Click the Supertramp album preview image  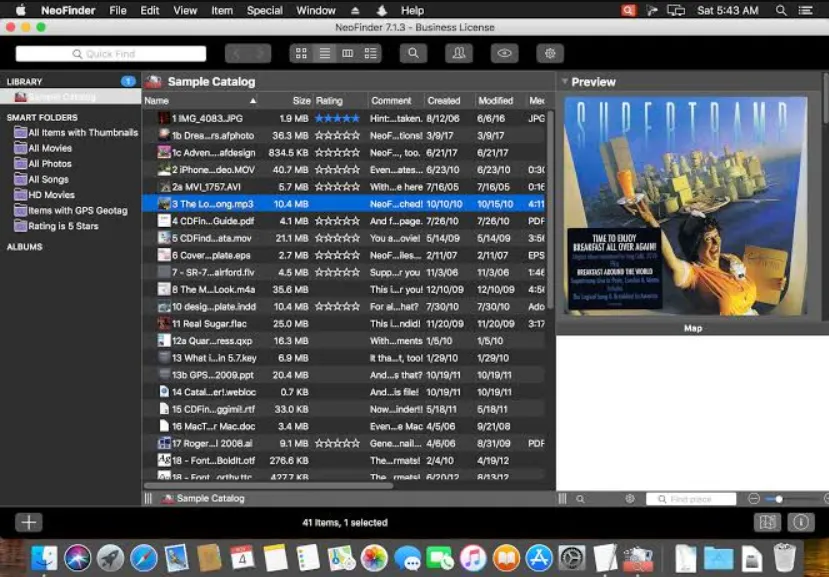(685, 206)
